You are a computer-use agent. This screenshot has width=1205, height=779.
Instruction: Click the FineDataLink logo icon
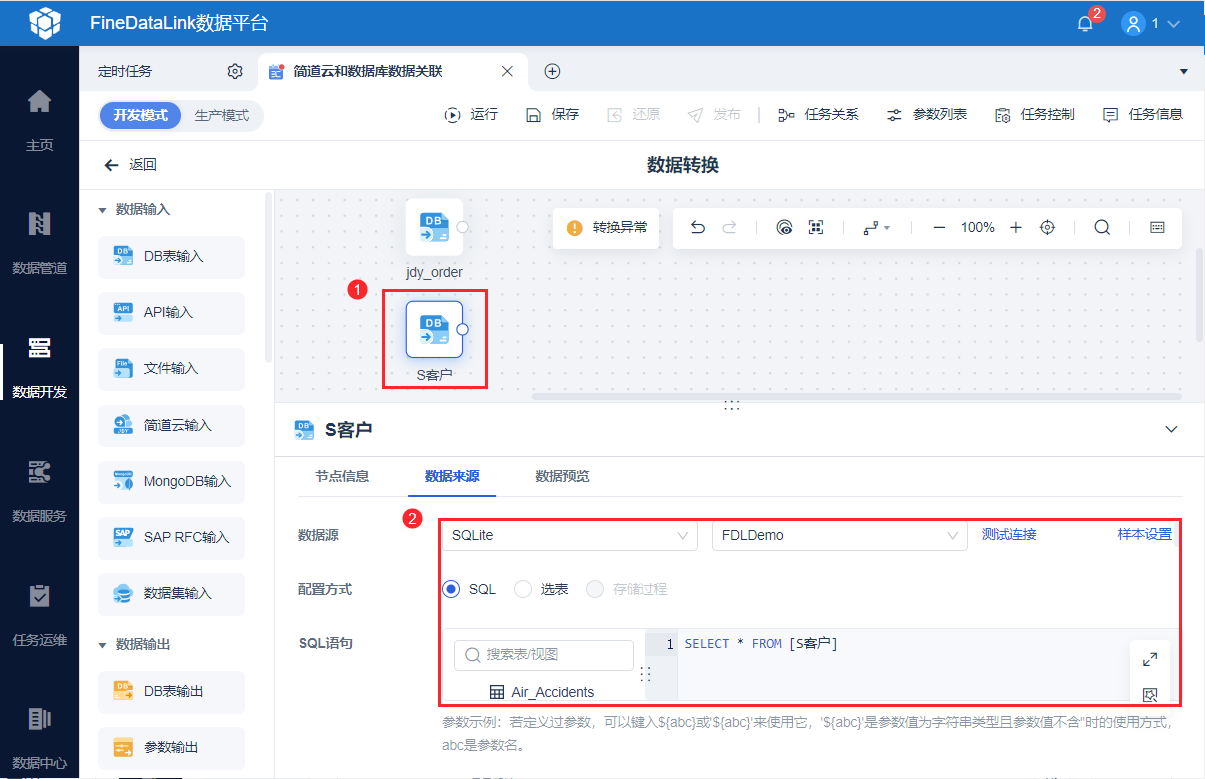[45, 23]
